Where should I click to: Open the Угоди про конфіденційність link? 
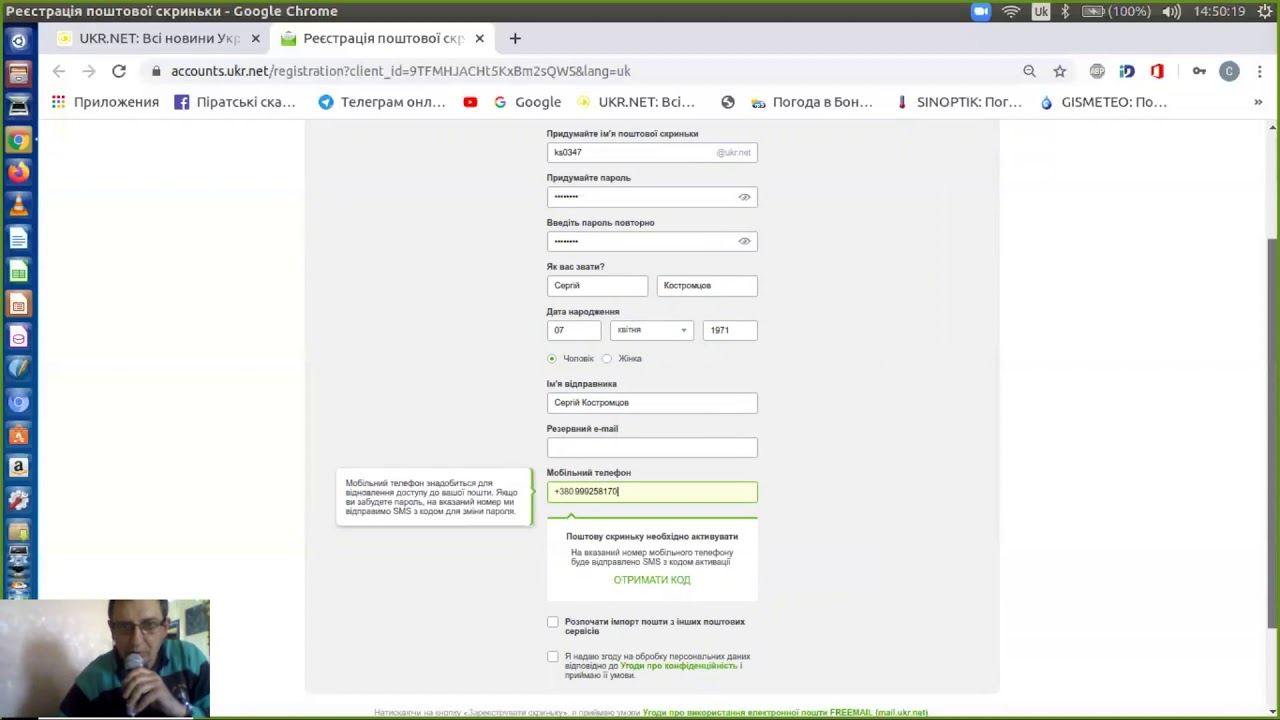678,666
